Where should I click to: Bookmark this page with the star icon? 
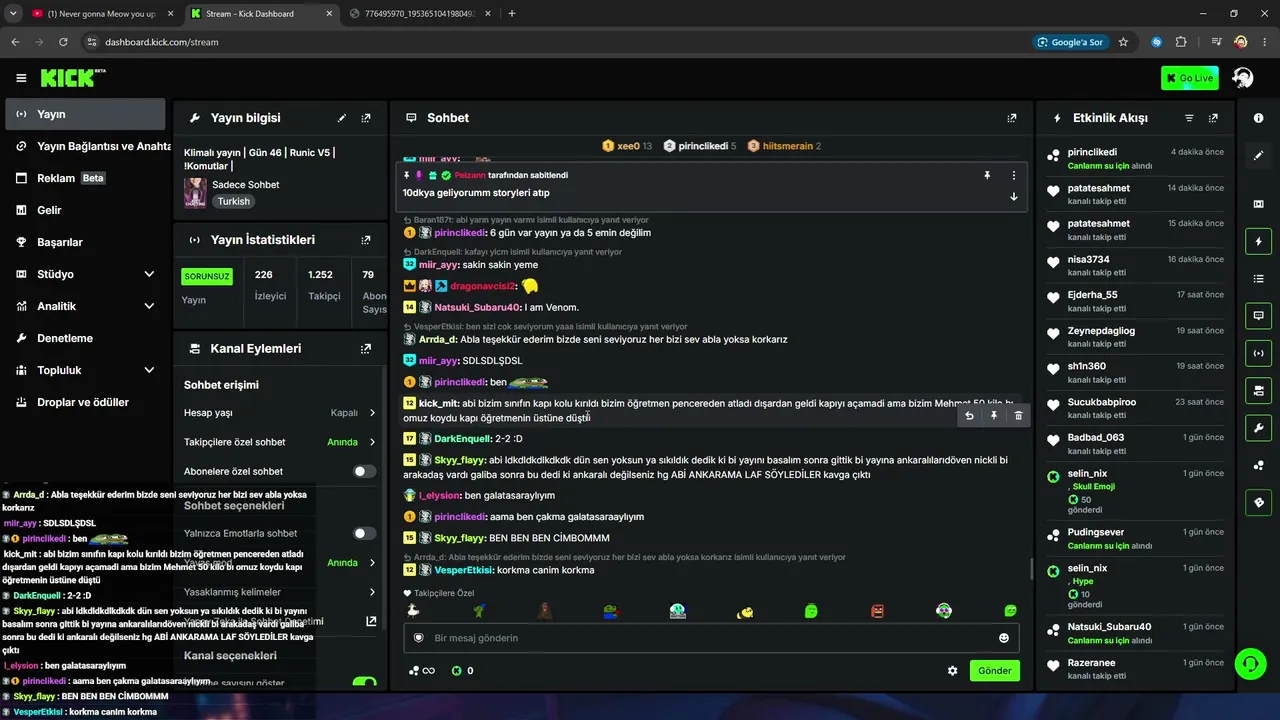(1123, 42)
